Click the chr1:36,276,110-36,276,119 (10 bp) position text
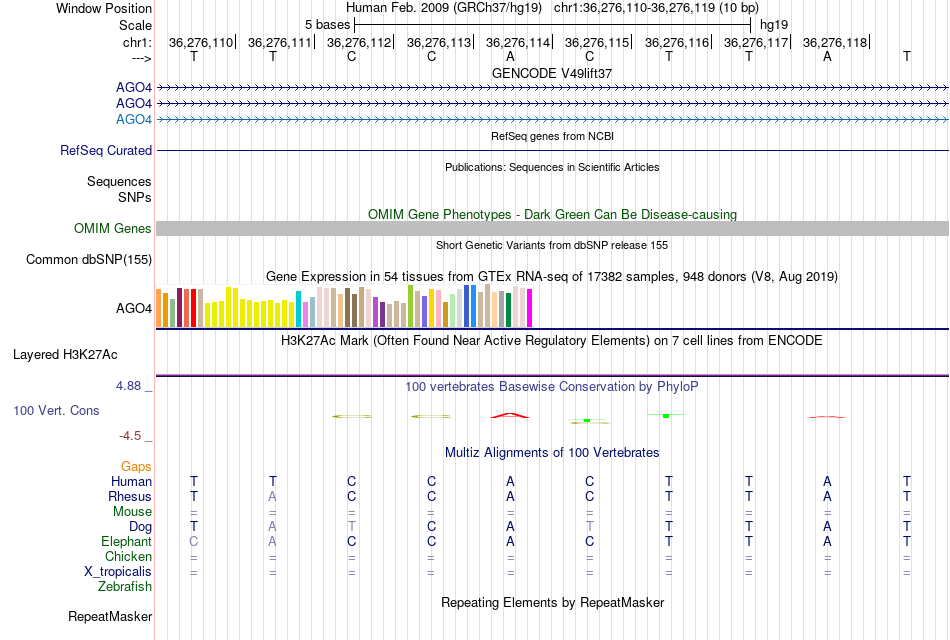Image resolution: width=950 pixels, height=640 pixels. (x=656, y=8)
